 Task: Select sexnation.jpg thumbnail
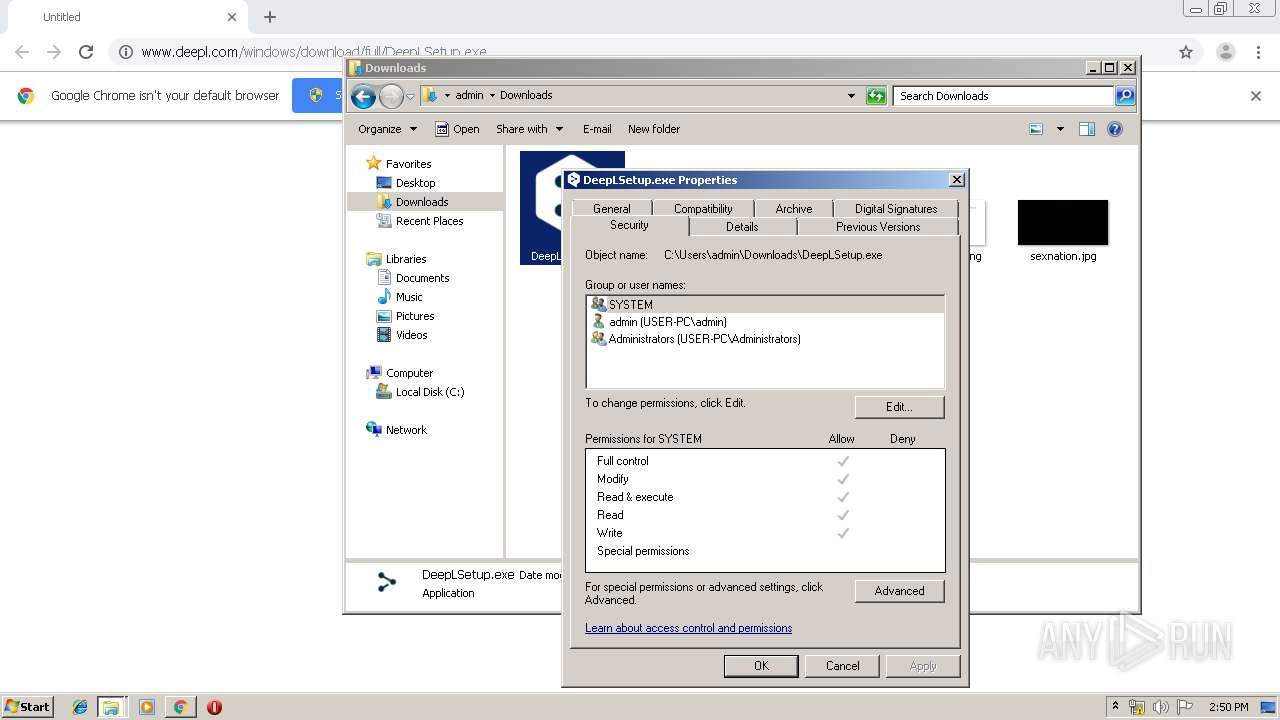click(x=1063, y=223)
